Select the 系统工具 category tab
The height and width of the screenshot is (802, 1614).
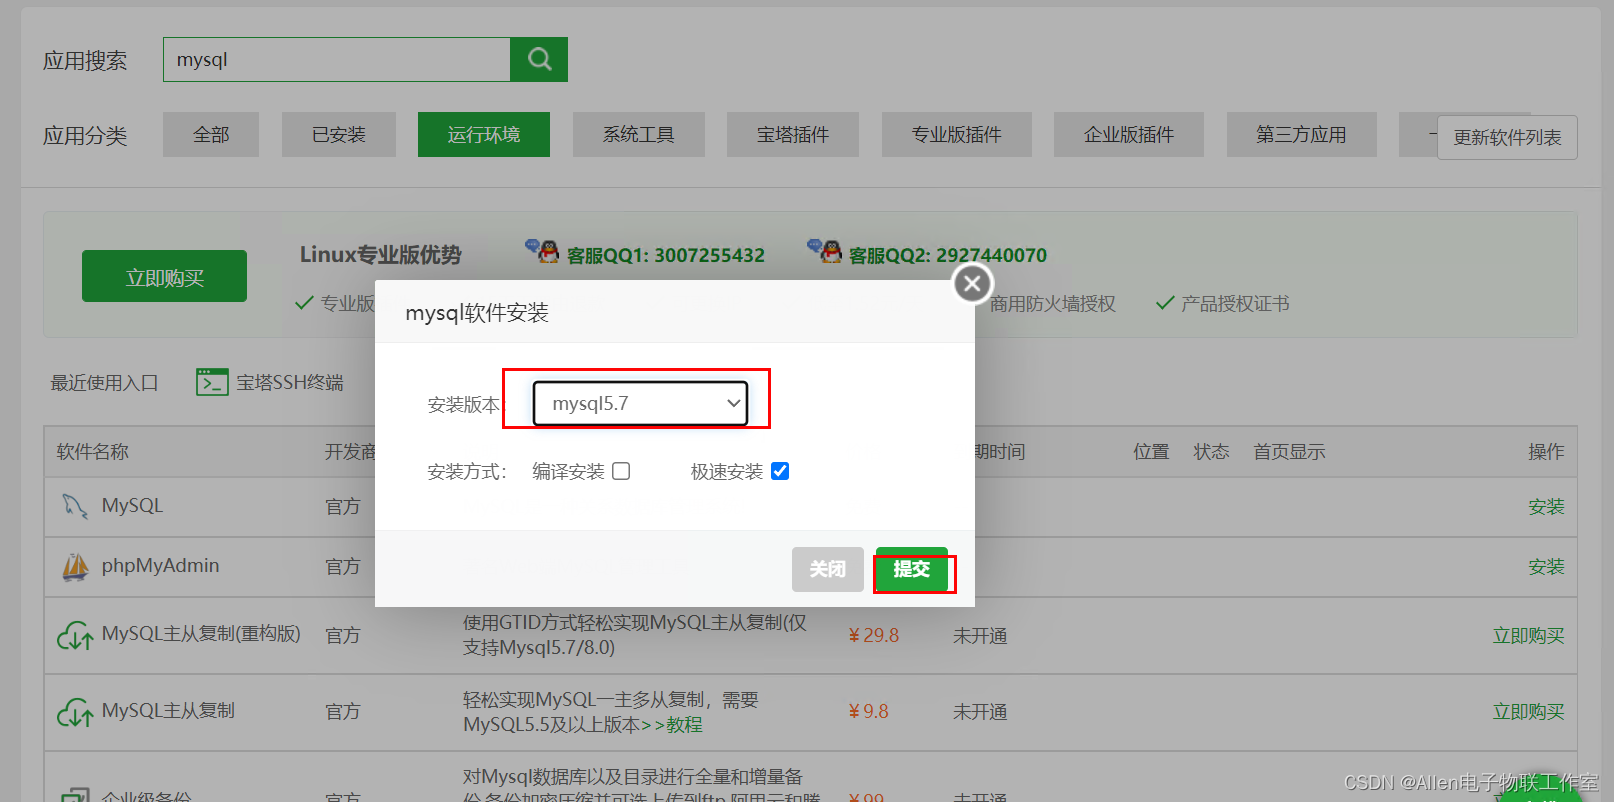[x=639, y=134]
